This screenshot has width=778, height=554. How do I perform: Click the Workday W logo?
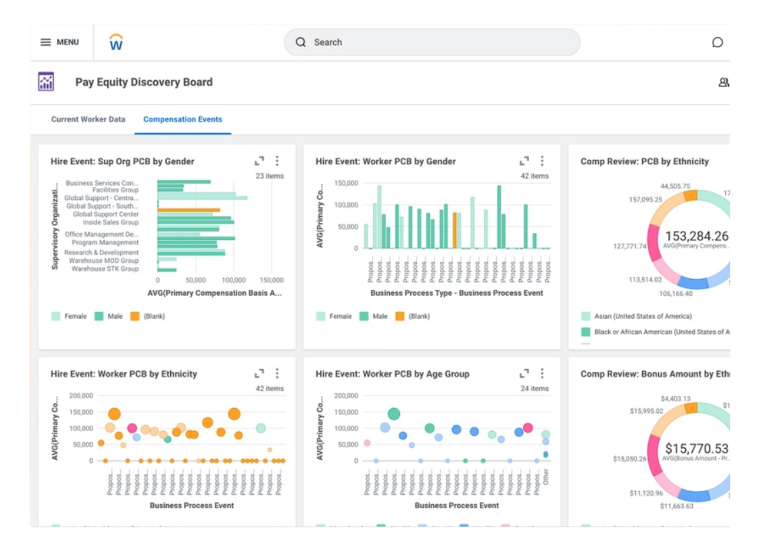point(116,42)
